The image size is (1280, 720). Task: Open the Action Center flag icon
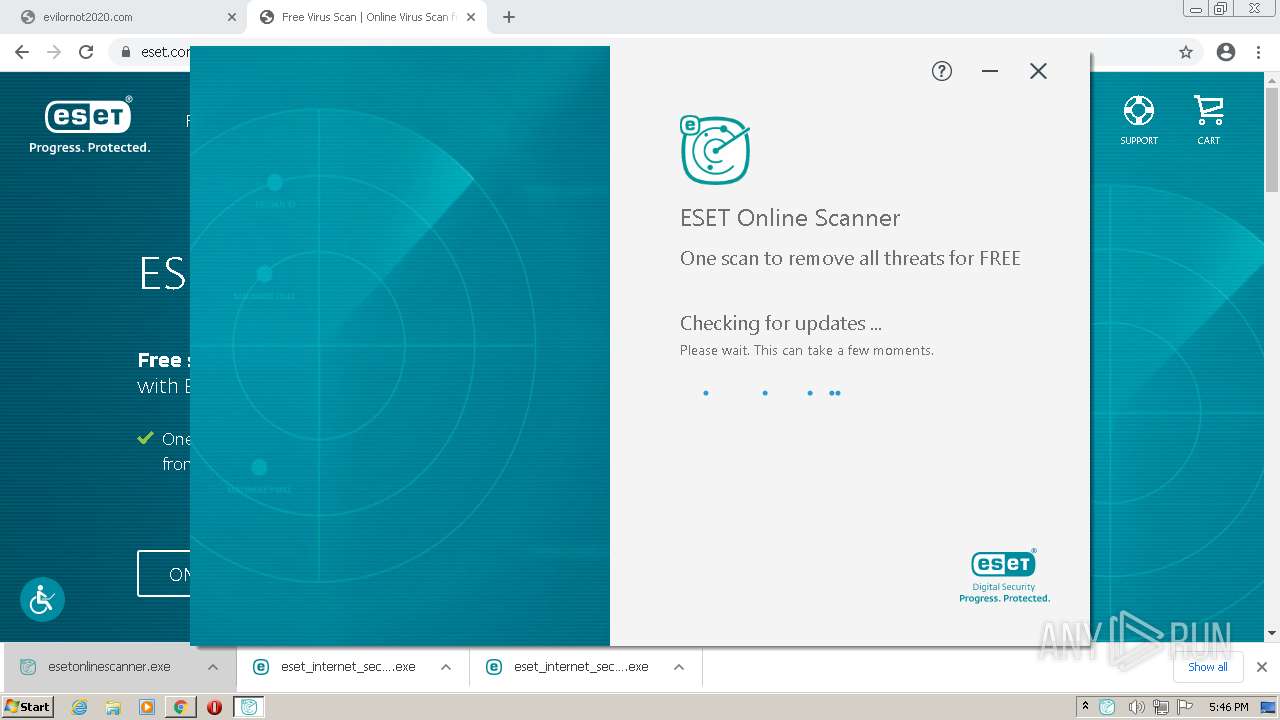click(x=1187, y=707)
